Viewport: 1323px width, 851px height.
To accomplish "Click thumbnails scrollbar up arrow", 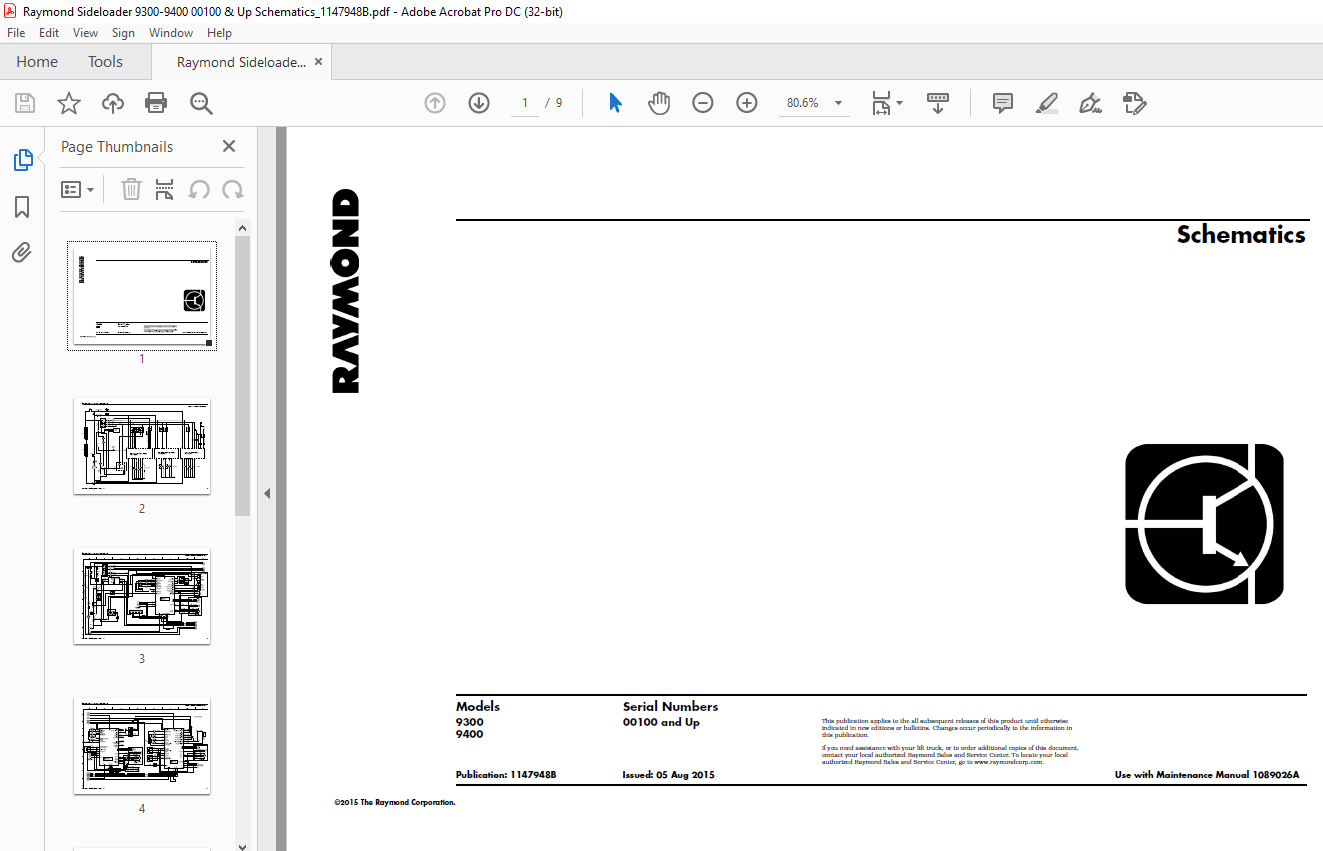I will tap(242, 228).
